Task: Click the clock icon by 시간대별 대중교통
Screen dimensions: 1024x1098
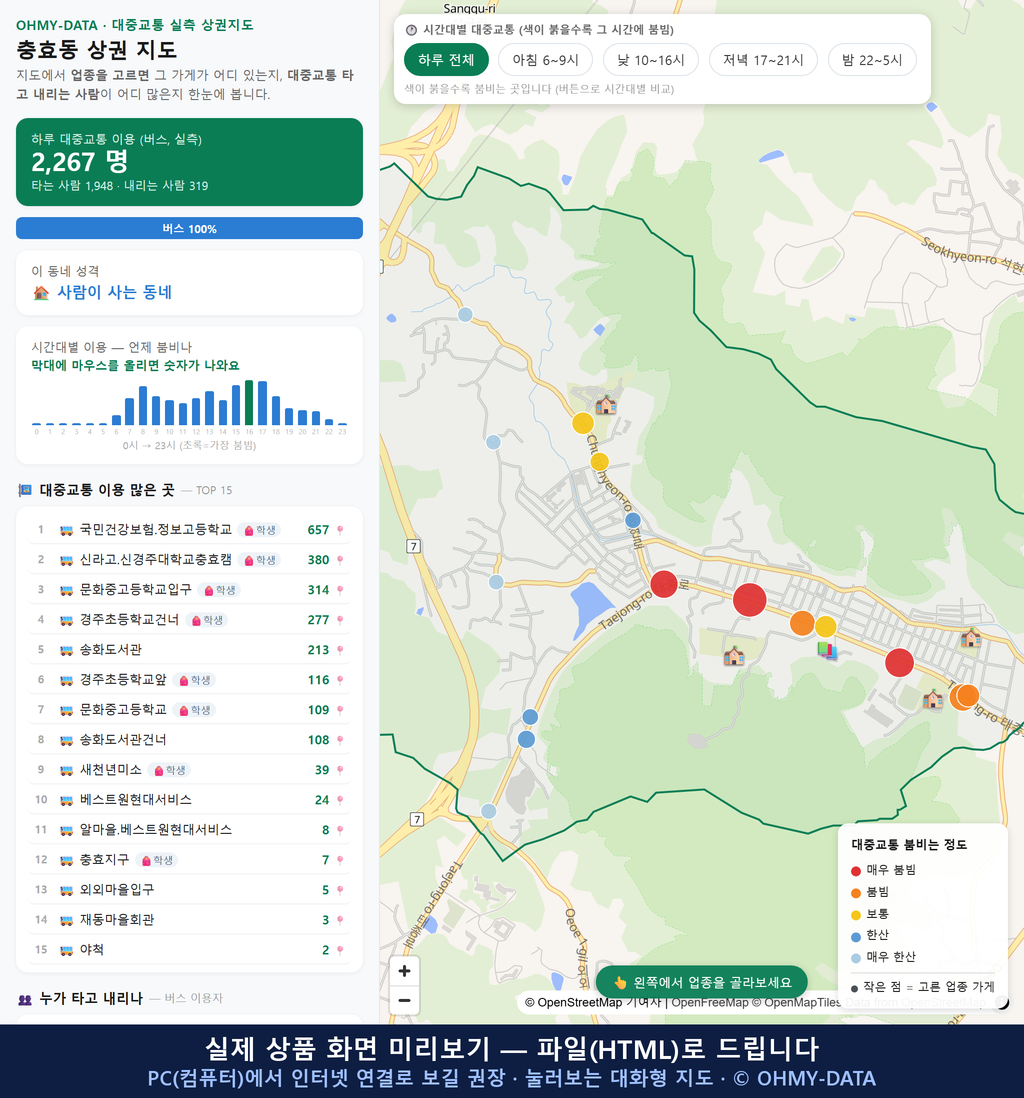Action: tap(411, 30)
